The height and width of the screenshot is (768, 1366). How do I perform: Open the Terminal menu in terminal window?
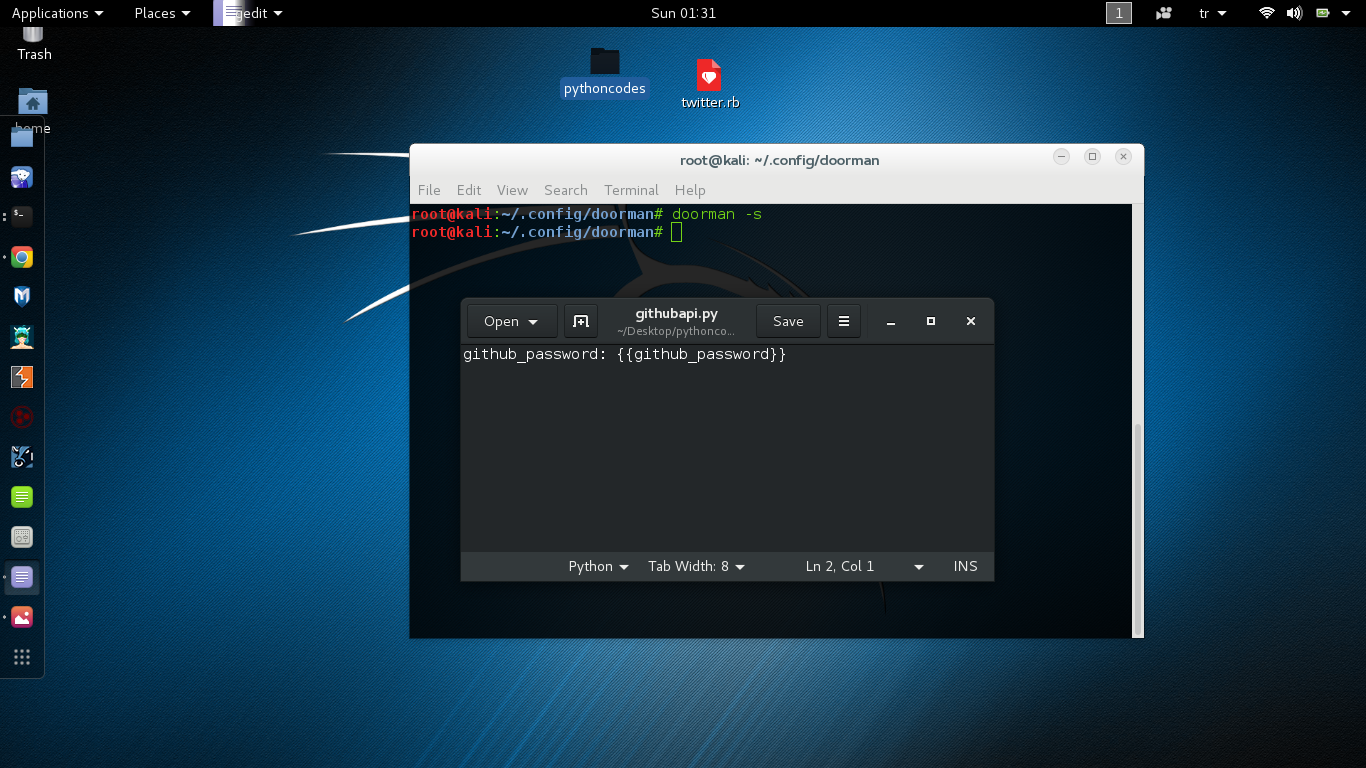631,190
